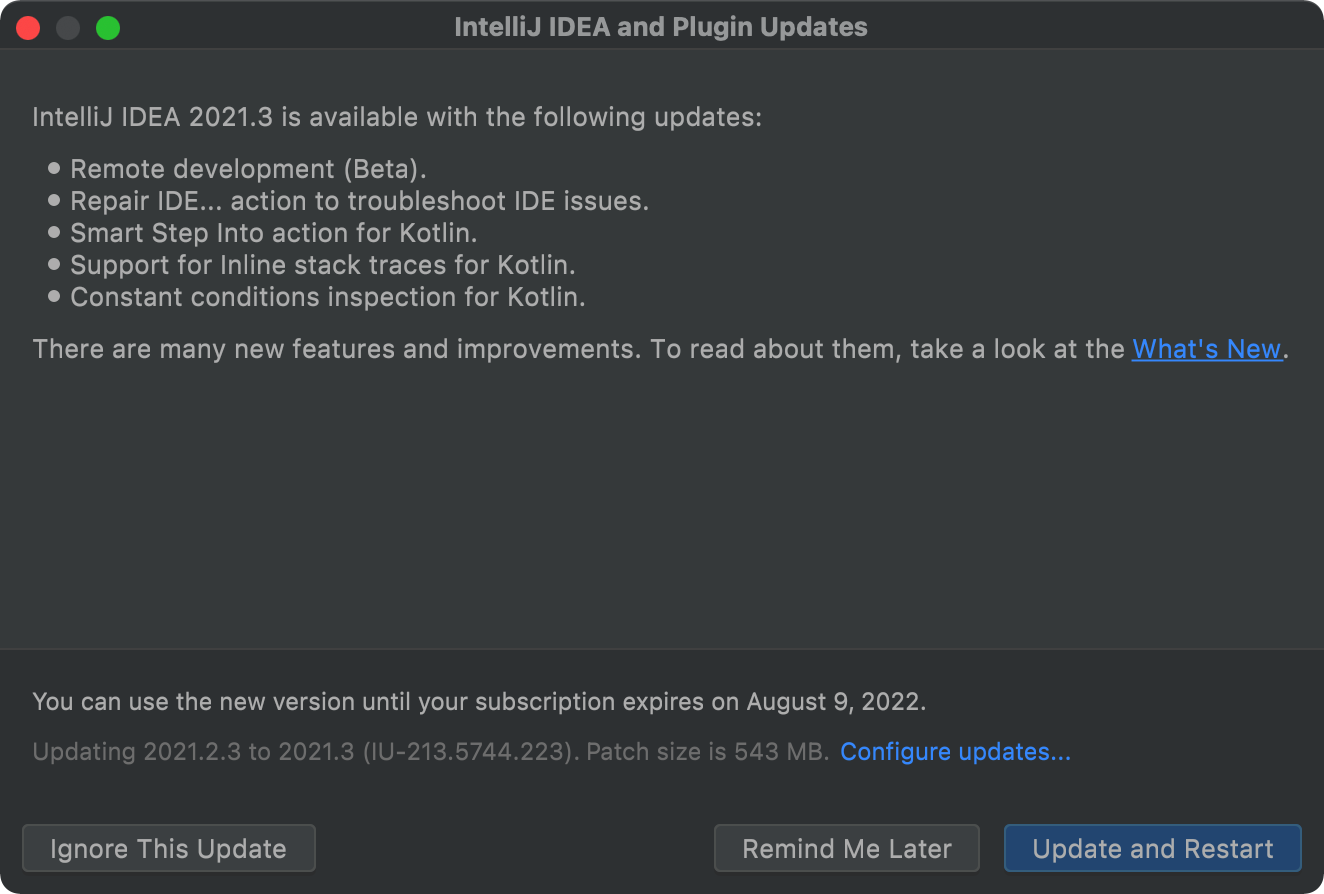Choose Ignore This Update
Image resolution: width=1324 pixels, height=894 pixels.
click(x=168, y=849)
